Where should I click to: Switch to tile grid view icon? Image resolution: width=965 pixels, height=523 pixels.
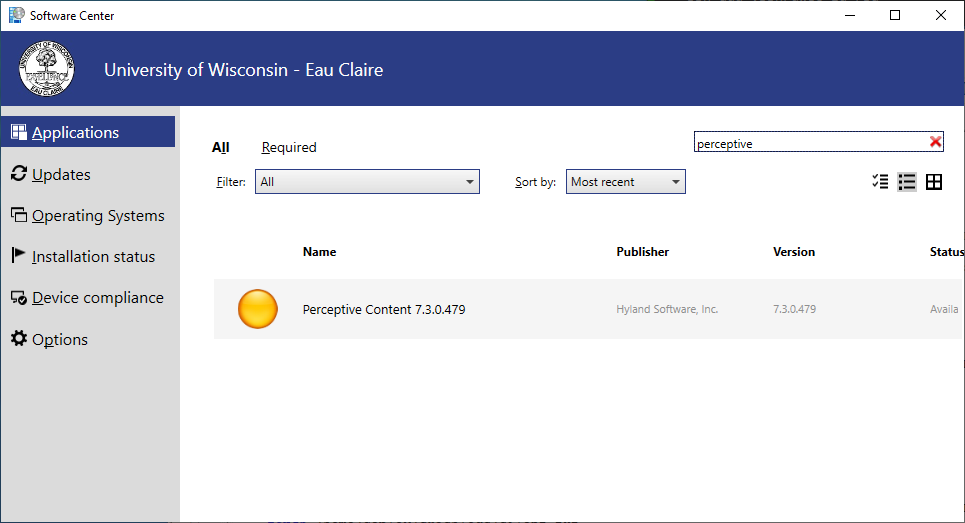point(934,182)
